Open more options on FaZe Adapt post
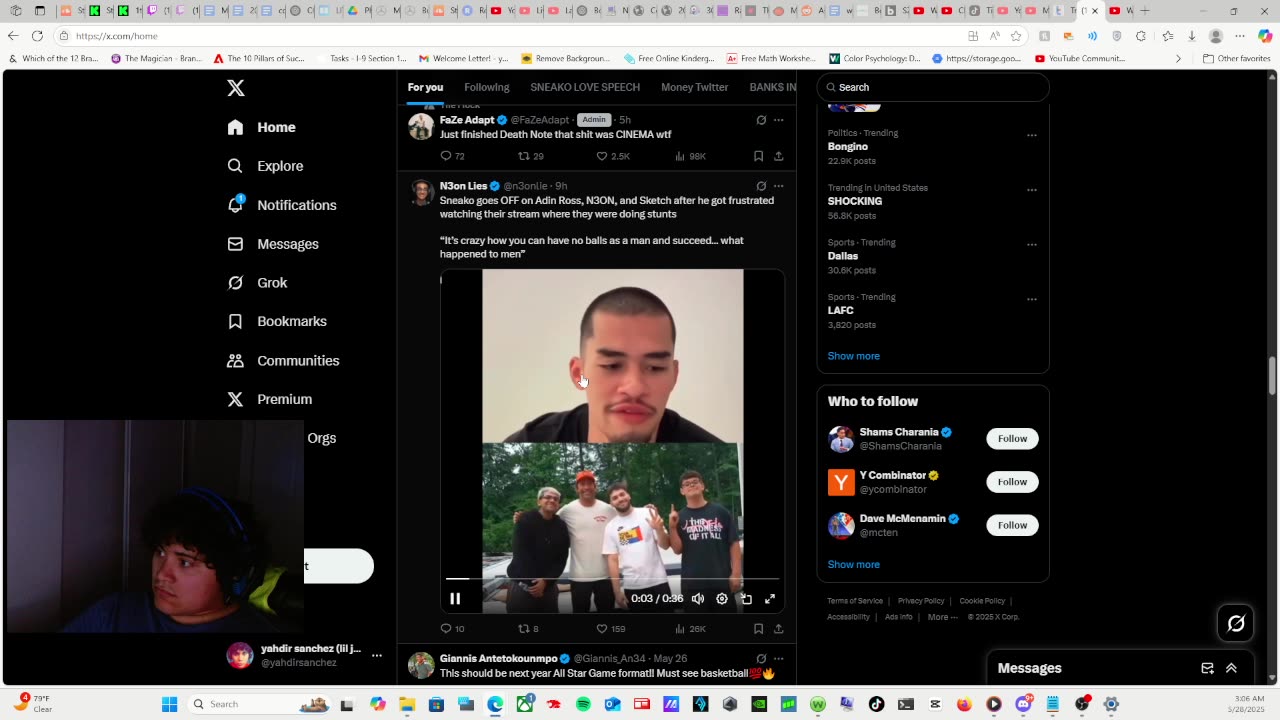Image resolution: width=1280 pixels, height=720 pixels. point(778,120)
